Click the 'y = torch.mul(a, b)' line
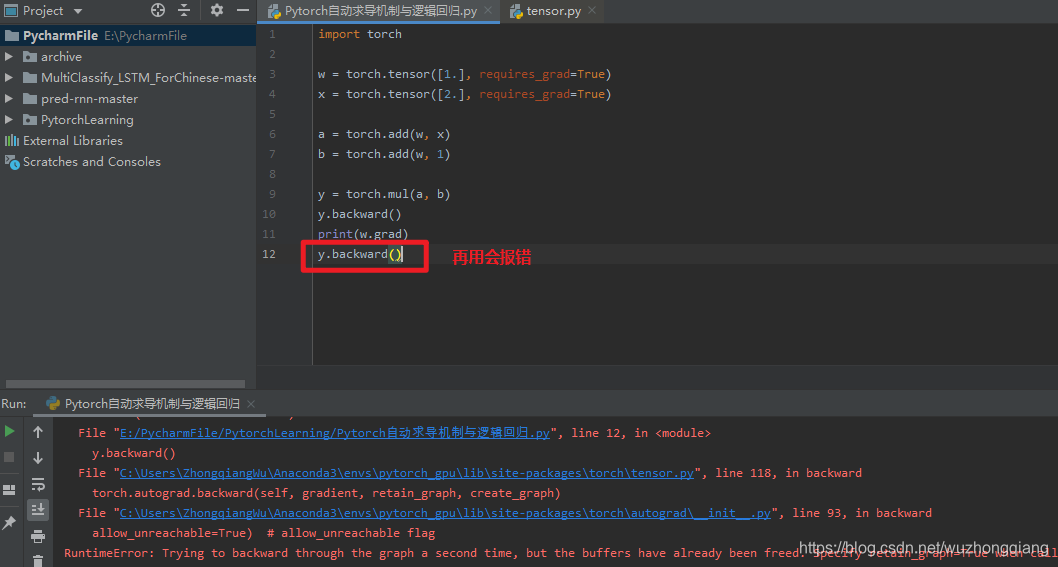This screenshot has height=567, width=1058. click(384, 194)
